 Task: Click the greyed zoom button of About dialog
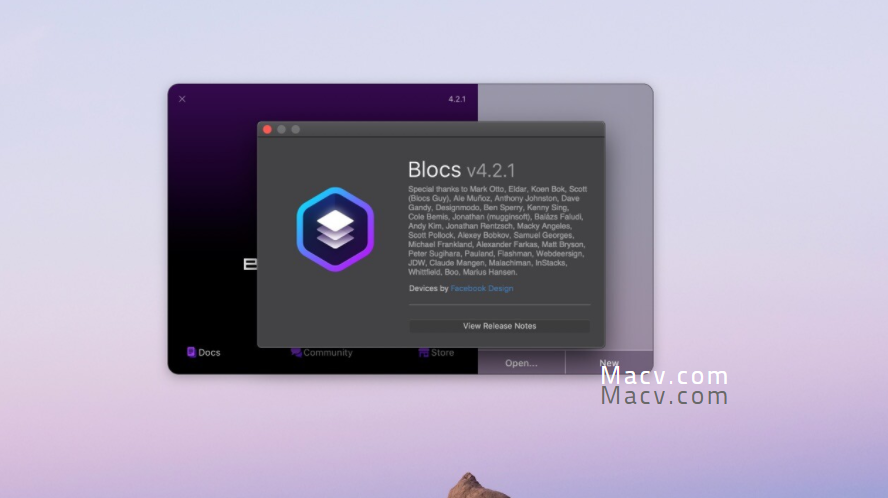296,129
